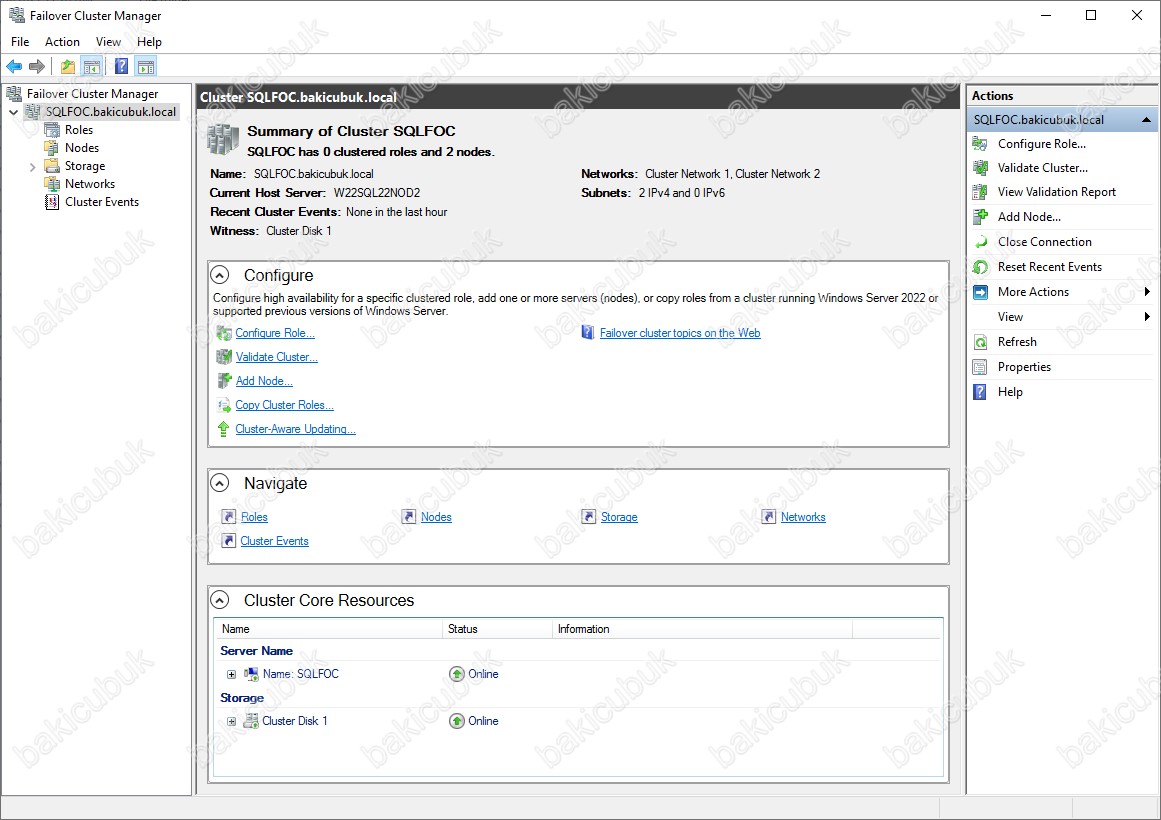Open the More Actions submenu arrow
1161x820 pixels.
point(1147,292)
